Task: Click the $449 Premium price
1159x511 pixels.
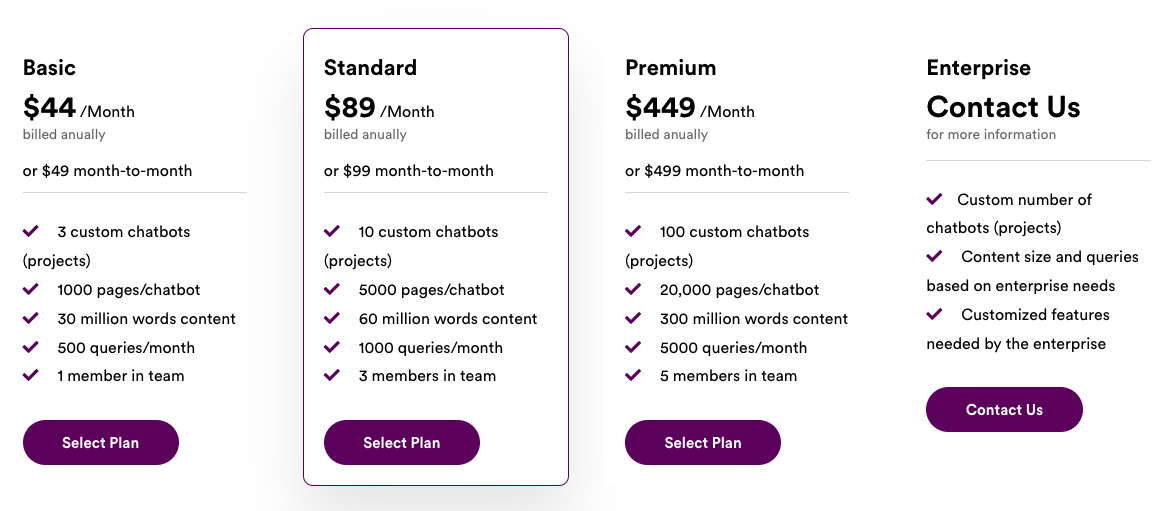Action: pyautogui.click(x=660, y=107)
